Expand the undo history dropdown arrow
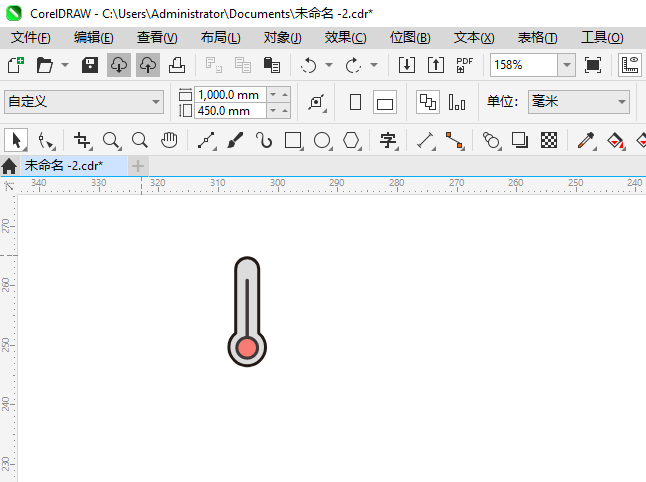 329,65
